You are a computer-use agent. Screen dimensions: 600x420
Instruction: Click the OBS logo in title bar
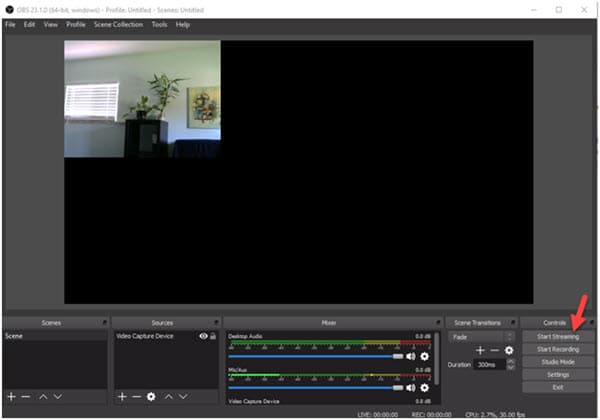click(10, 10)
